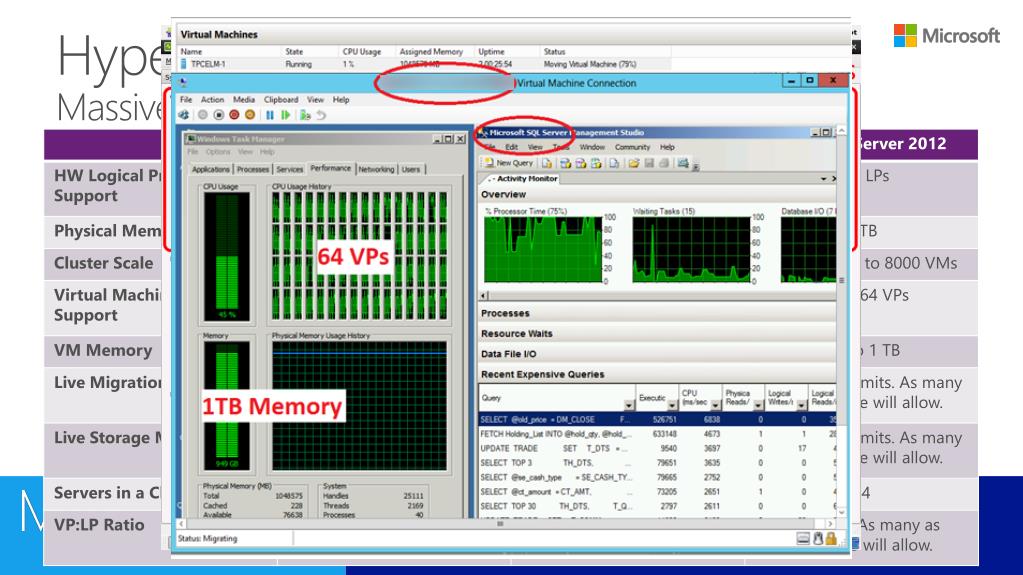Click the Uptime column header in Virtual Machines

pos(491,52)
